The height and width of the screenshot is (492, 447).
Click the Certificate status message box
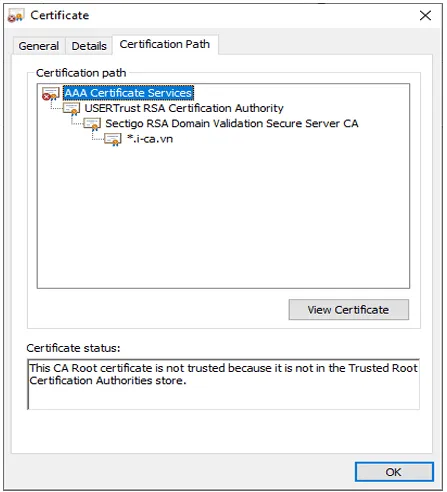tap(223, 384)
